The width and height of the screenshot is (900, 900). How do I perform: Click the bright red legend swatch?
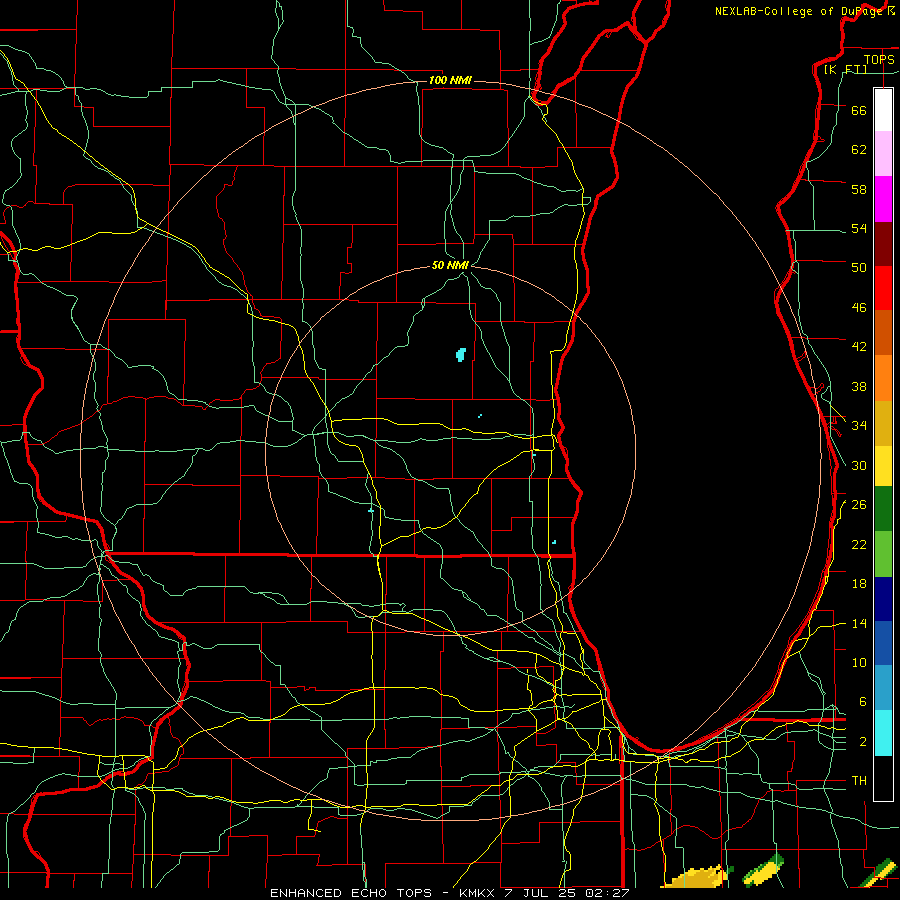coord(883,288)
